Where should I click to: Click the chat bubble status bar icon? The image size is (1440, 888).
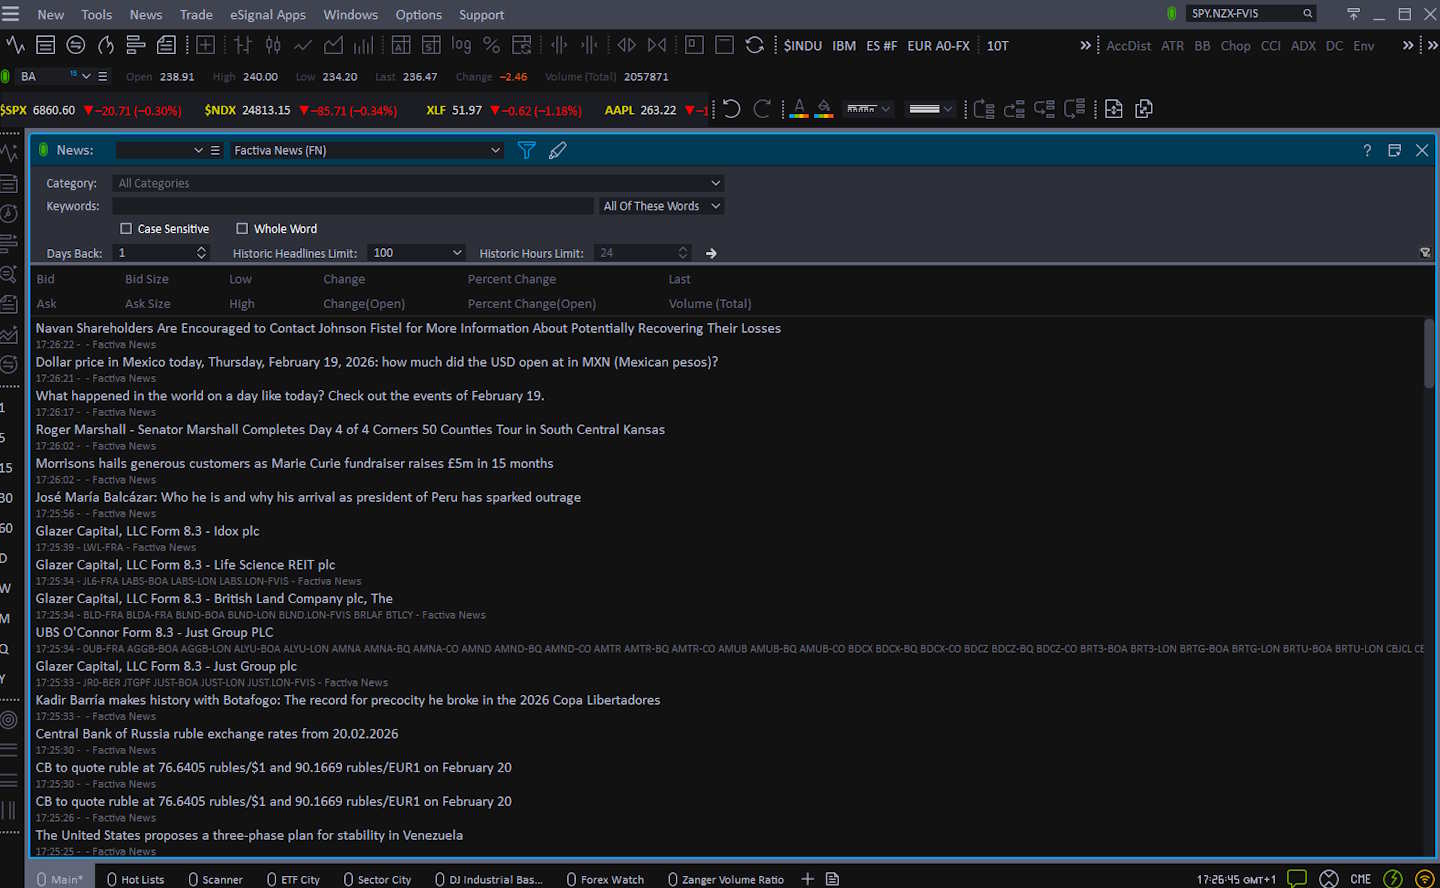1297,879
